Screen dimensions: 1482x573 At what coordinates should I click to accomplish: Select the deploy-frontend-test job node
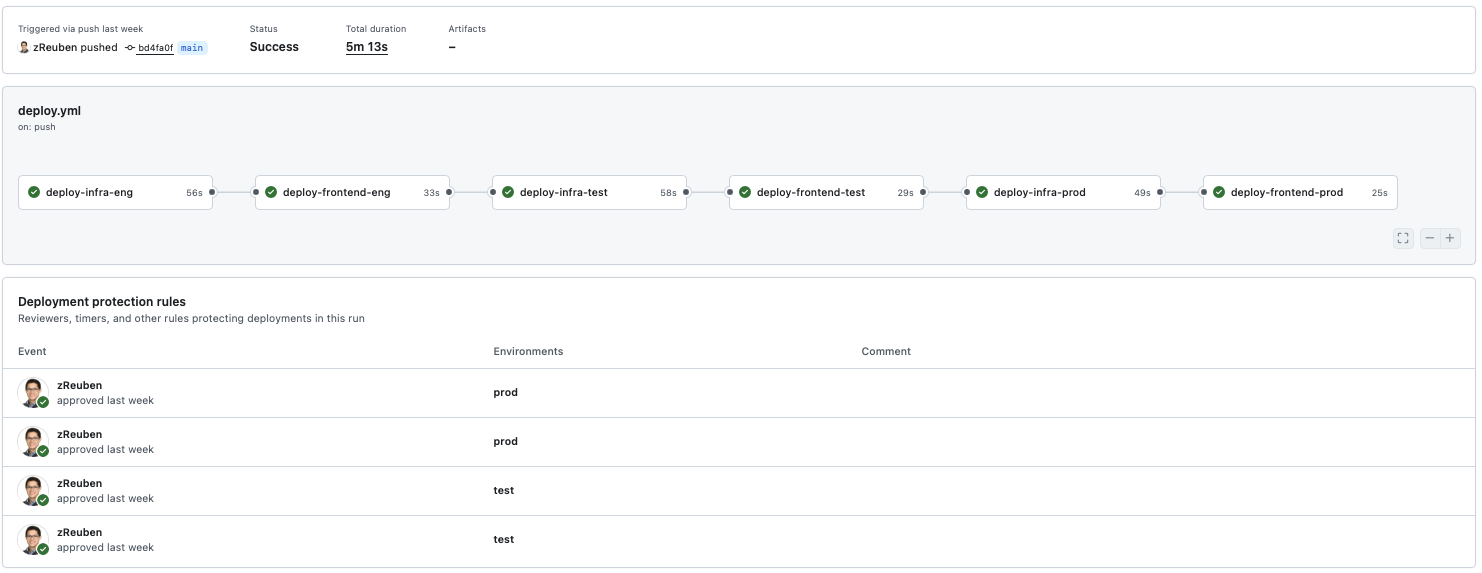point(811,192)
